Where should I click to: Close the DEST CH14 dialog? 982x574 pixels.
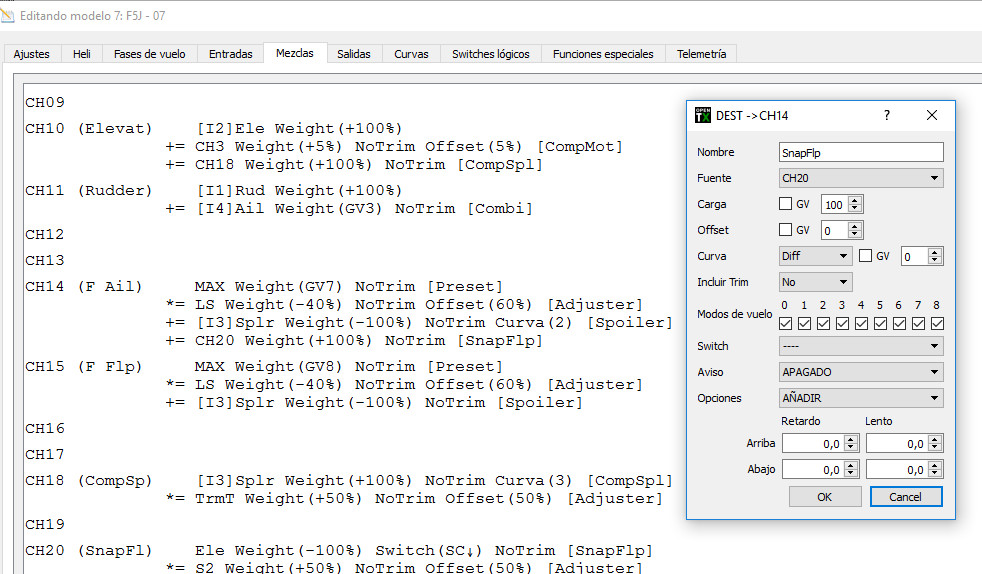(932, 115)
